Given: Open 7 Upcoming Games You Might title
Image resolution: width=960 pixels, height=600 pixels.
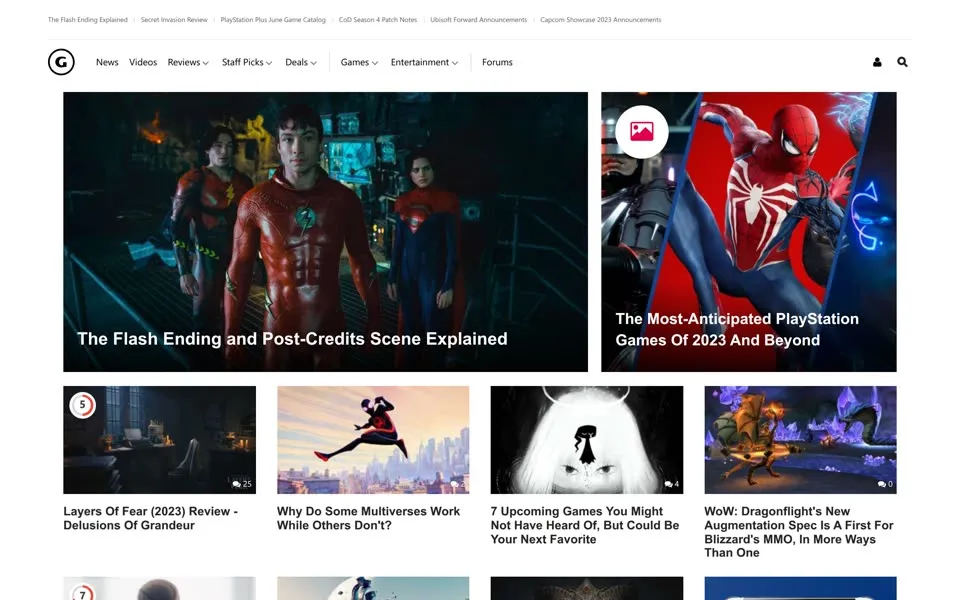Looking at the screenshot, I should pos(585,525).
